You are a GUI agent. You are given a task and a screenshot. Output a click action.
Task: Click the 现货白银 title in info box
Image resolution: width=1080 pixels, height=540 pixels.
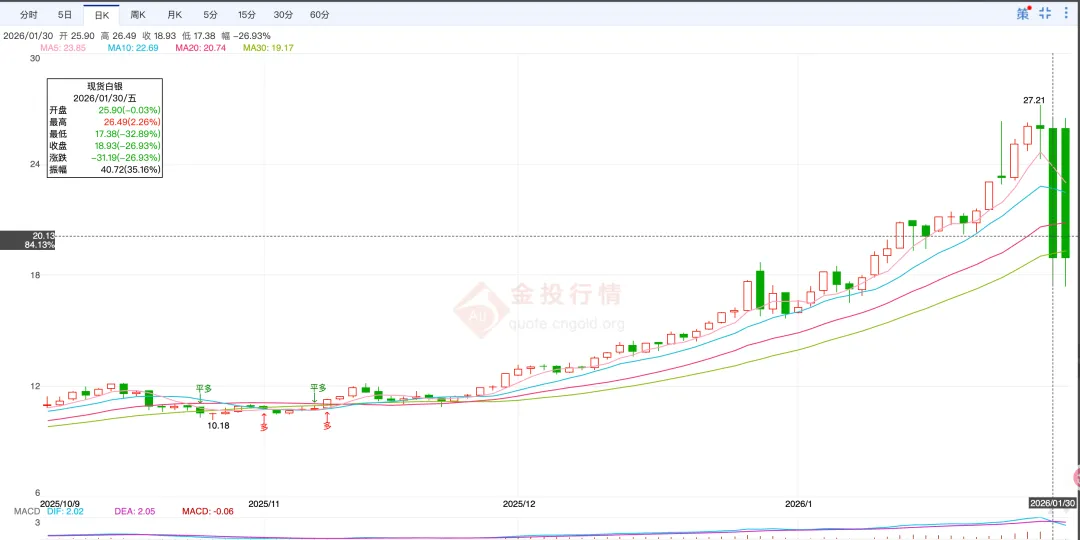[x=105, y=87]
